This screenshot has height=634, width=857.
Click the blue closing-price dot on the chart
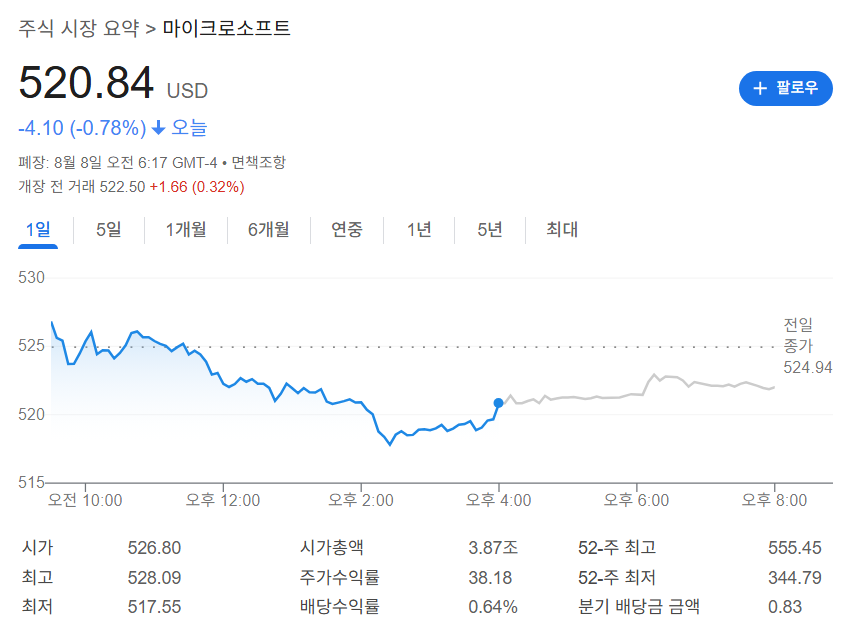pyautogui.click(x=498, y=403)
